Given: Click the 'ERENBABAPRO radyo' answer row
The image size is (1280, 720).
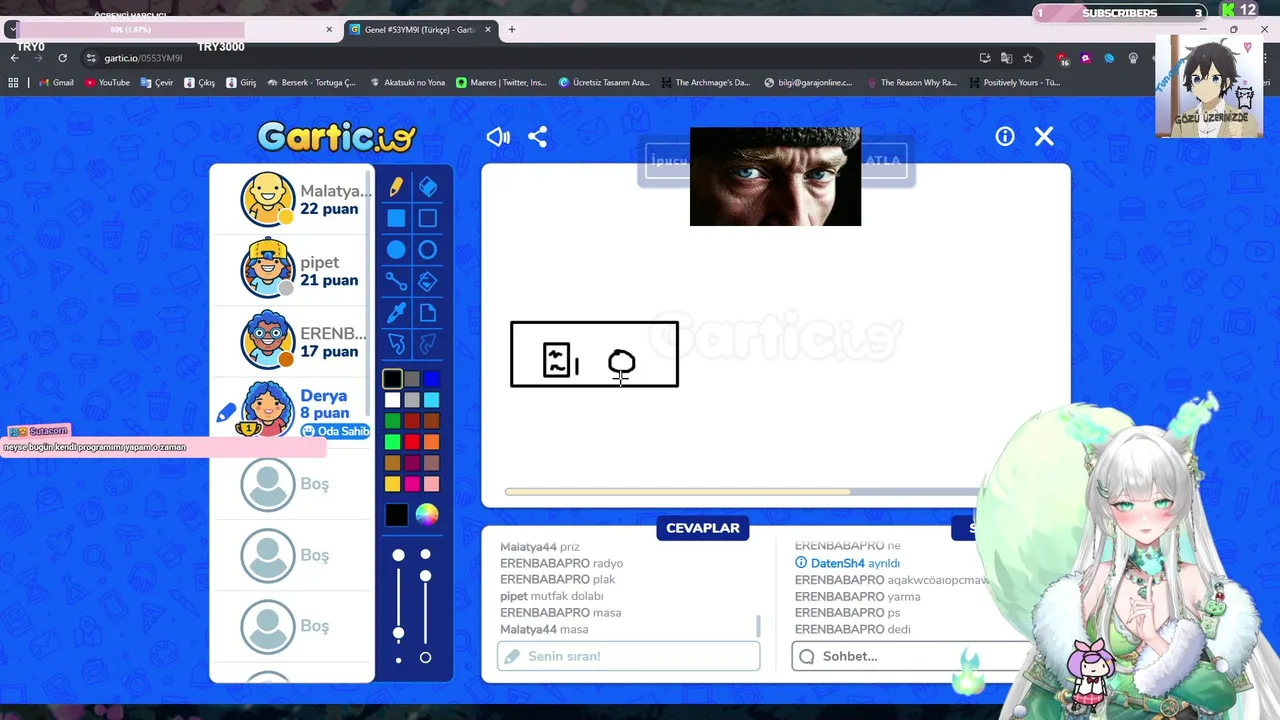Looking at the screenshot, I should (562, 563).
